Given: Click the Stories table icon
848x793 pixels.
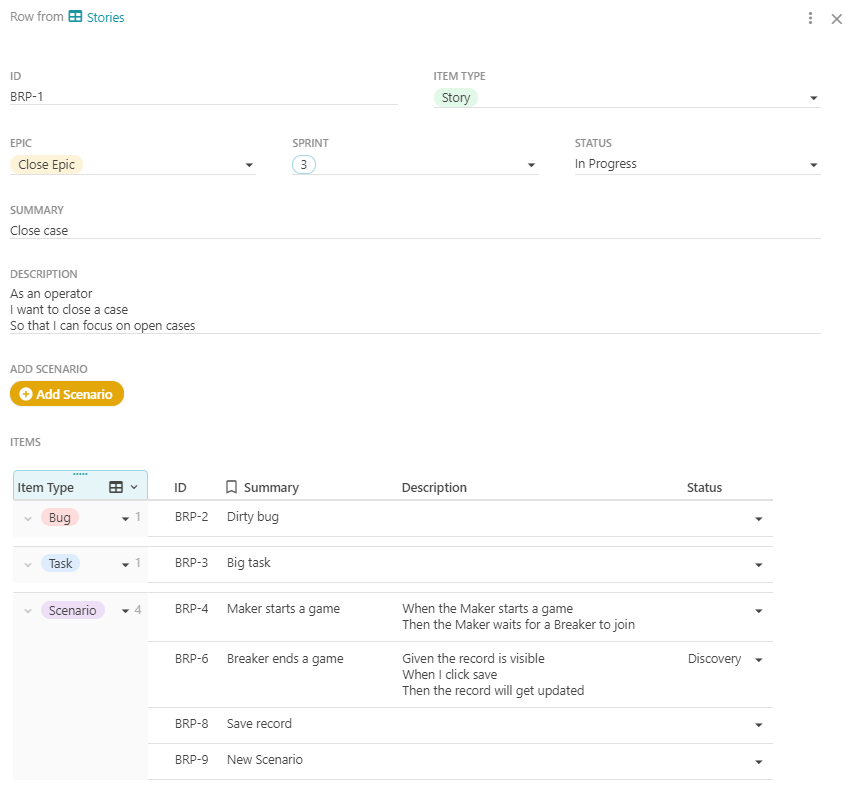Looking at the screenshot, I should 75,17.
